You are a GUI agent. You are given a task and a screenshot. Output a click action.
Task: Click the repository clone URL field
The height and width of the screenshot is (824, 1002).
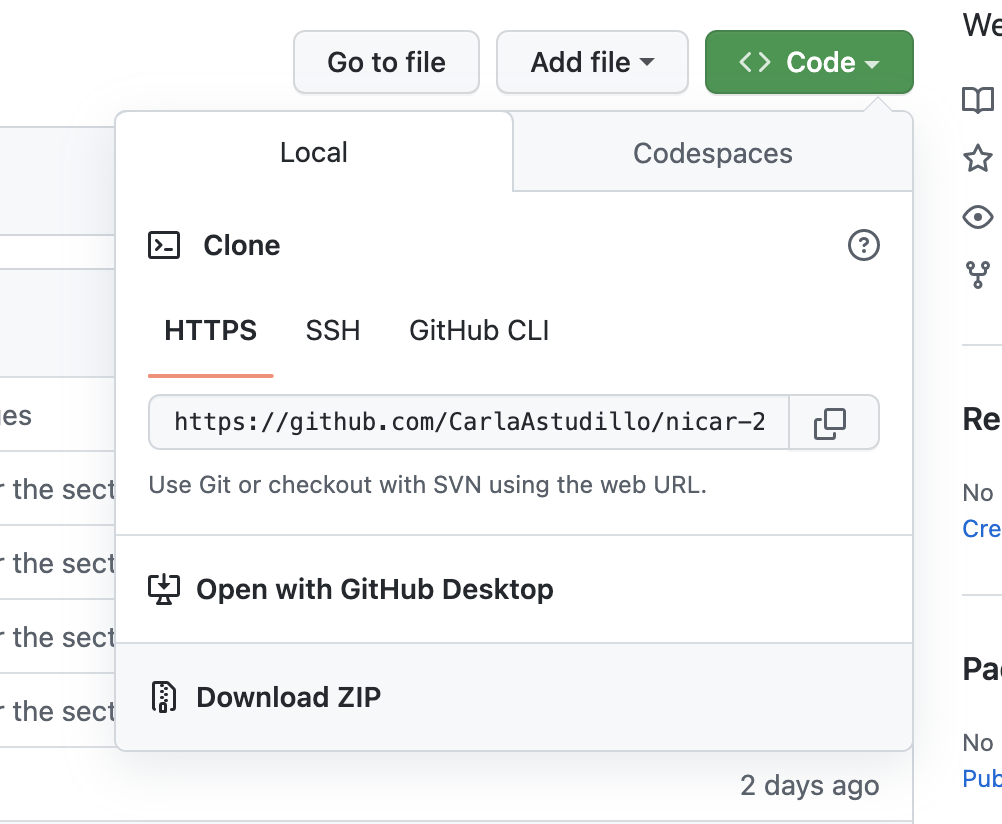pos(469,422)
